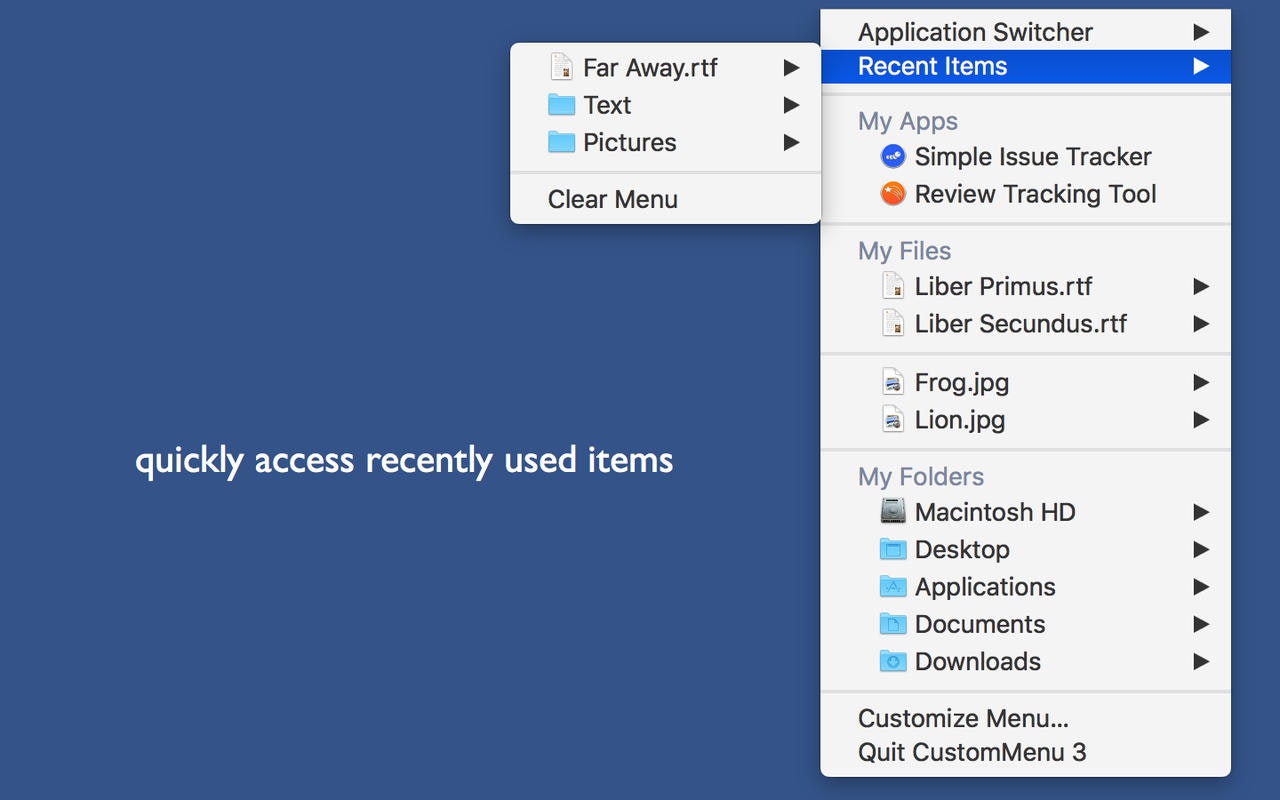Image resolution: width=1280 pixels, height=800 pixels.
Task: Expand the Frog.jpg submenu arrow
Action: [x=1201, y=382]
